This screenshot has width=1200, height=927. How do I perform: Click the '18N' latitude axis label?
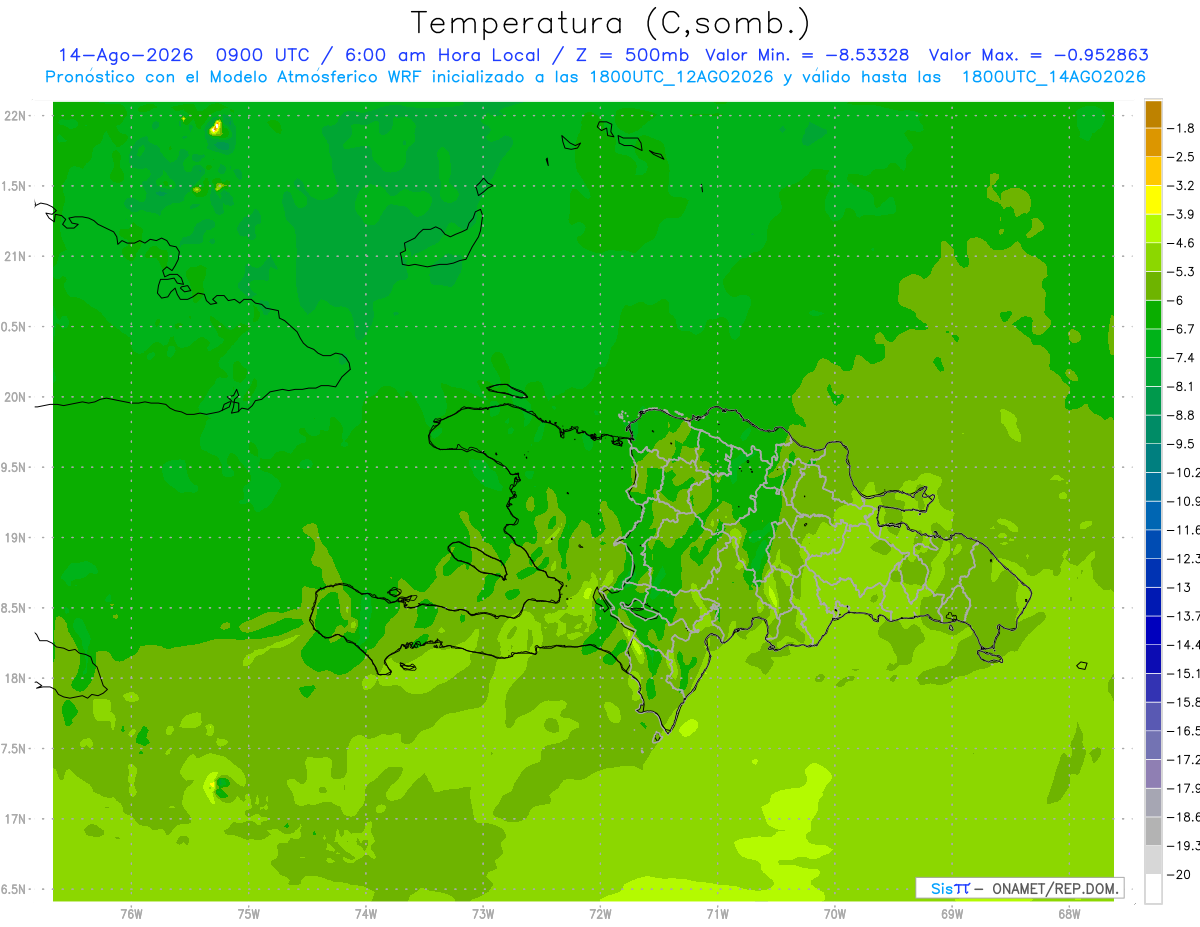(16, 679)
